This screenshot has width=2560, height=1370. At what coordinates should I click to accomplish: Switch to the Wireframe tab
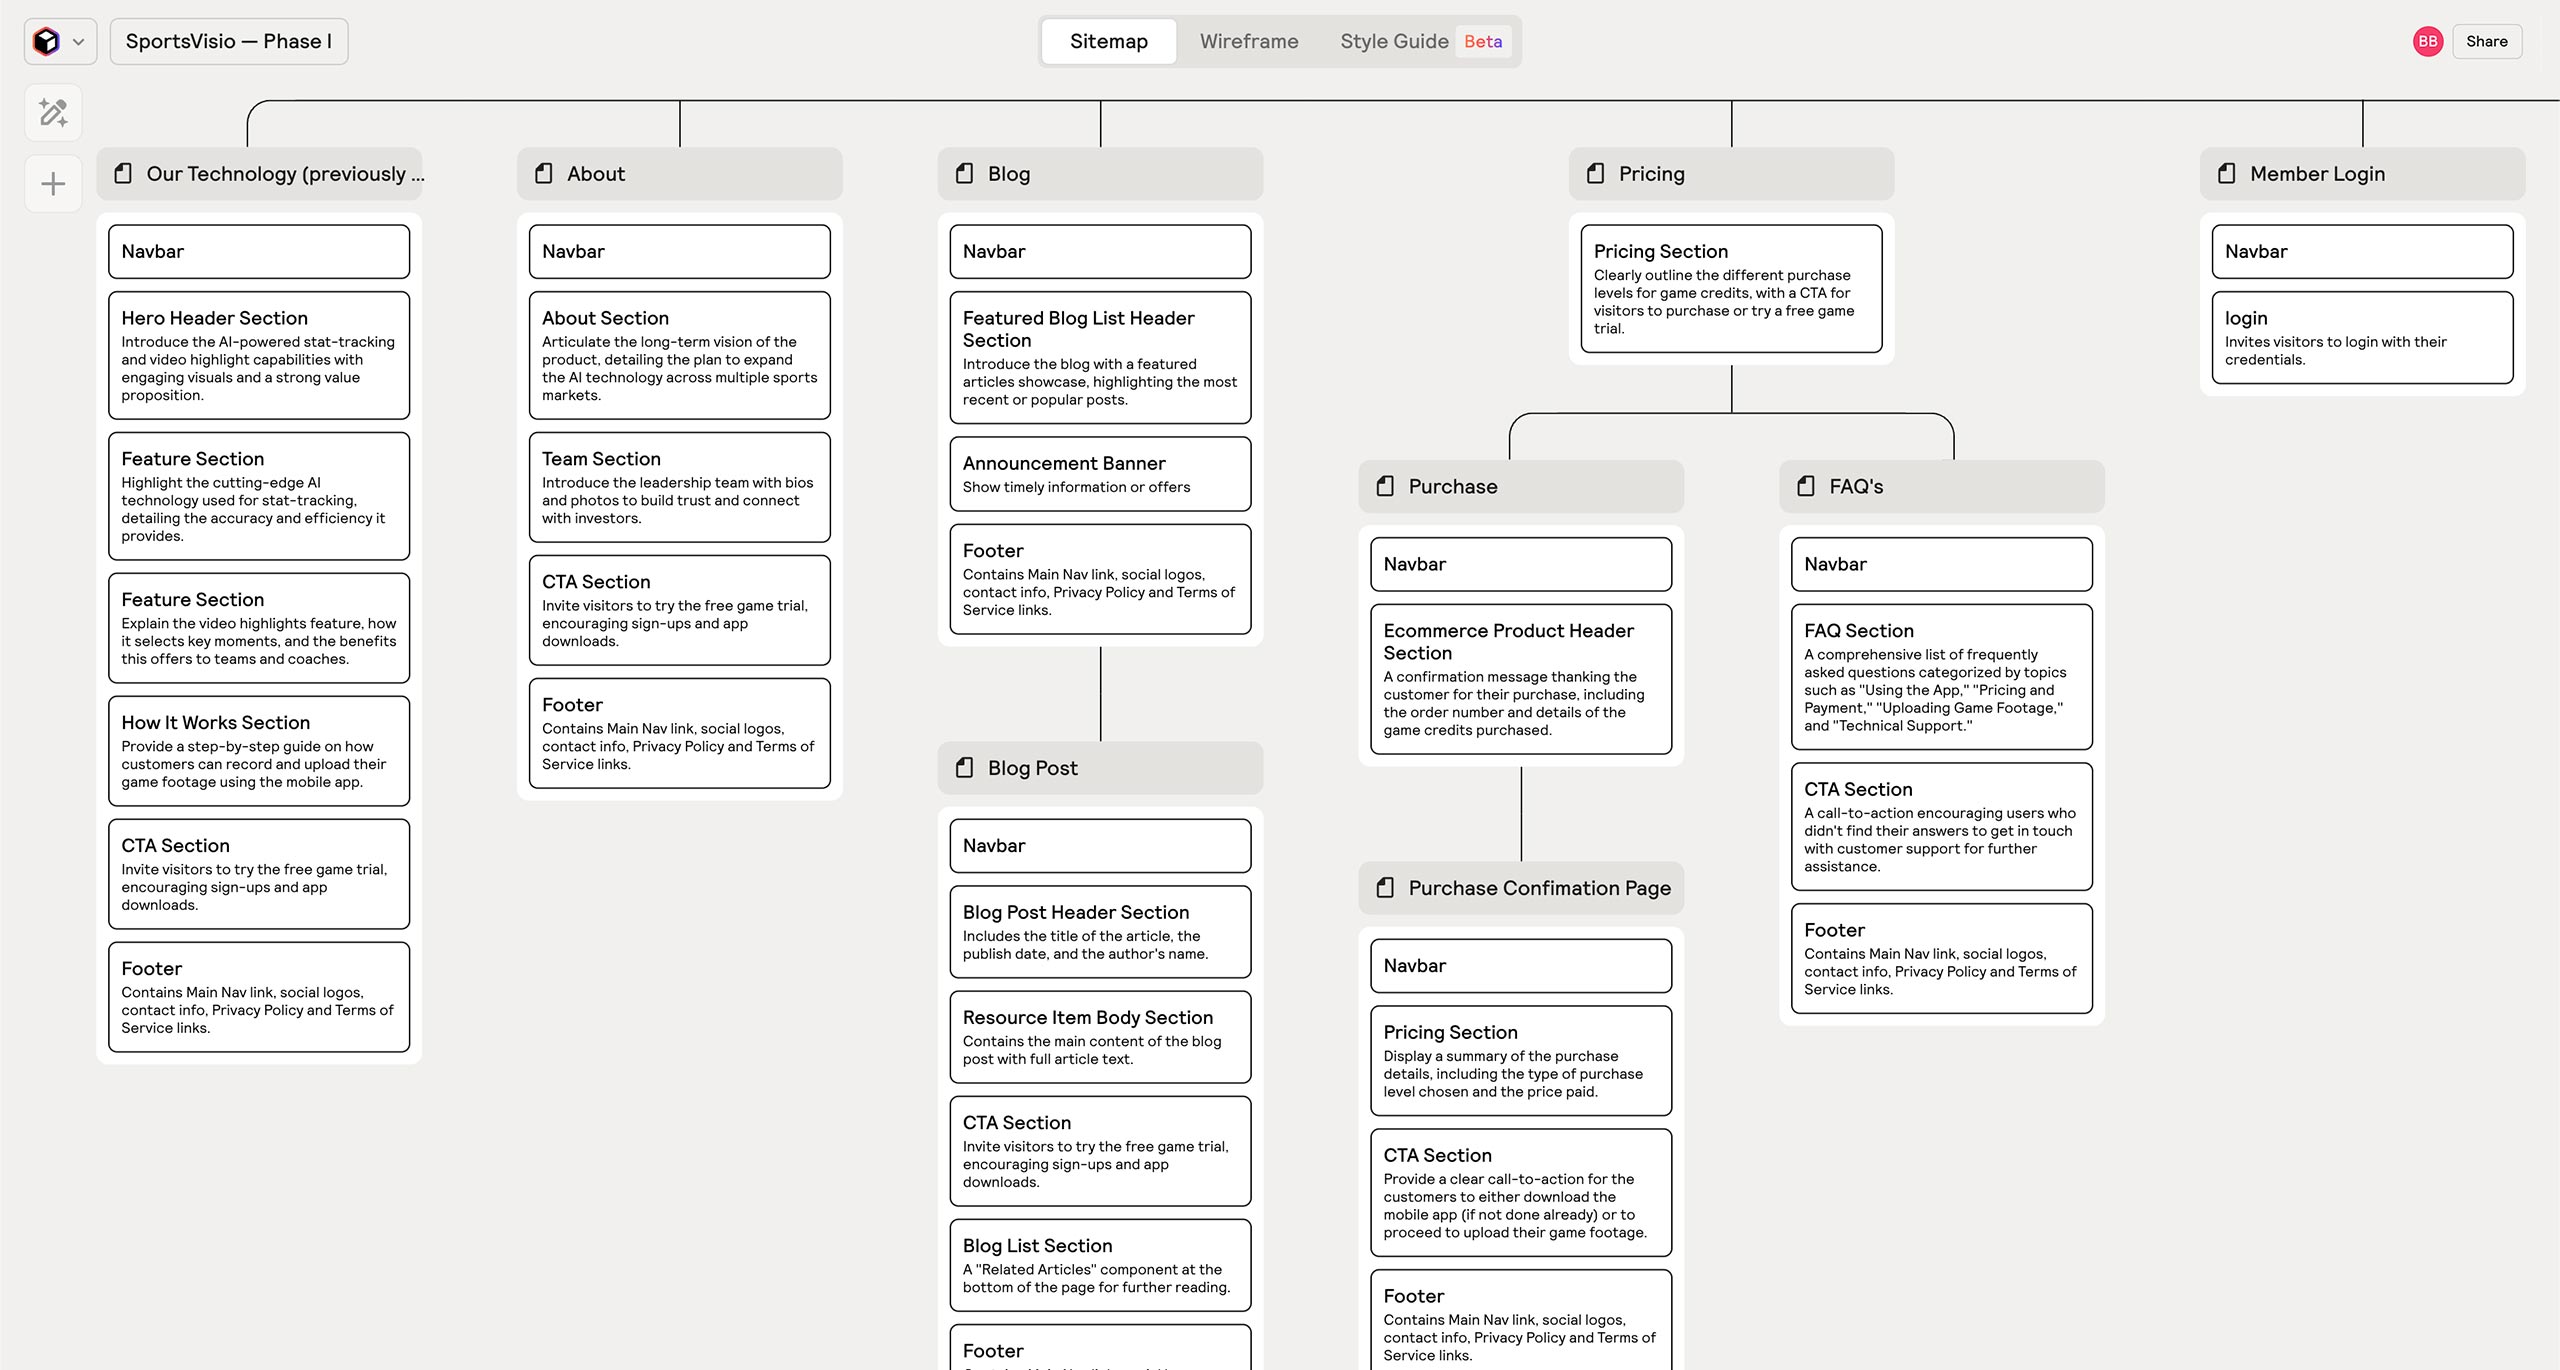click(1249, 41)
